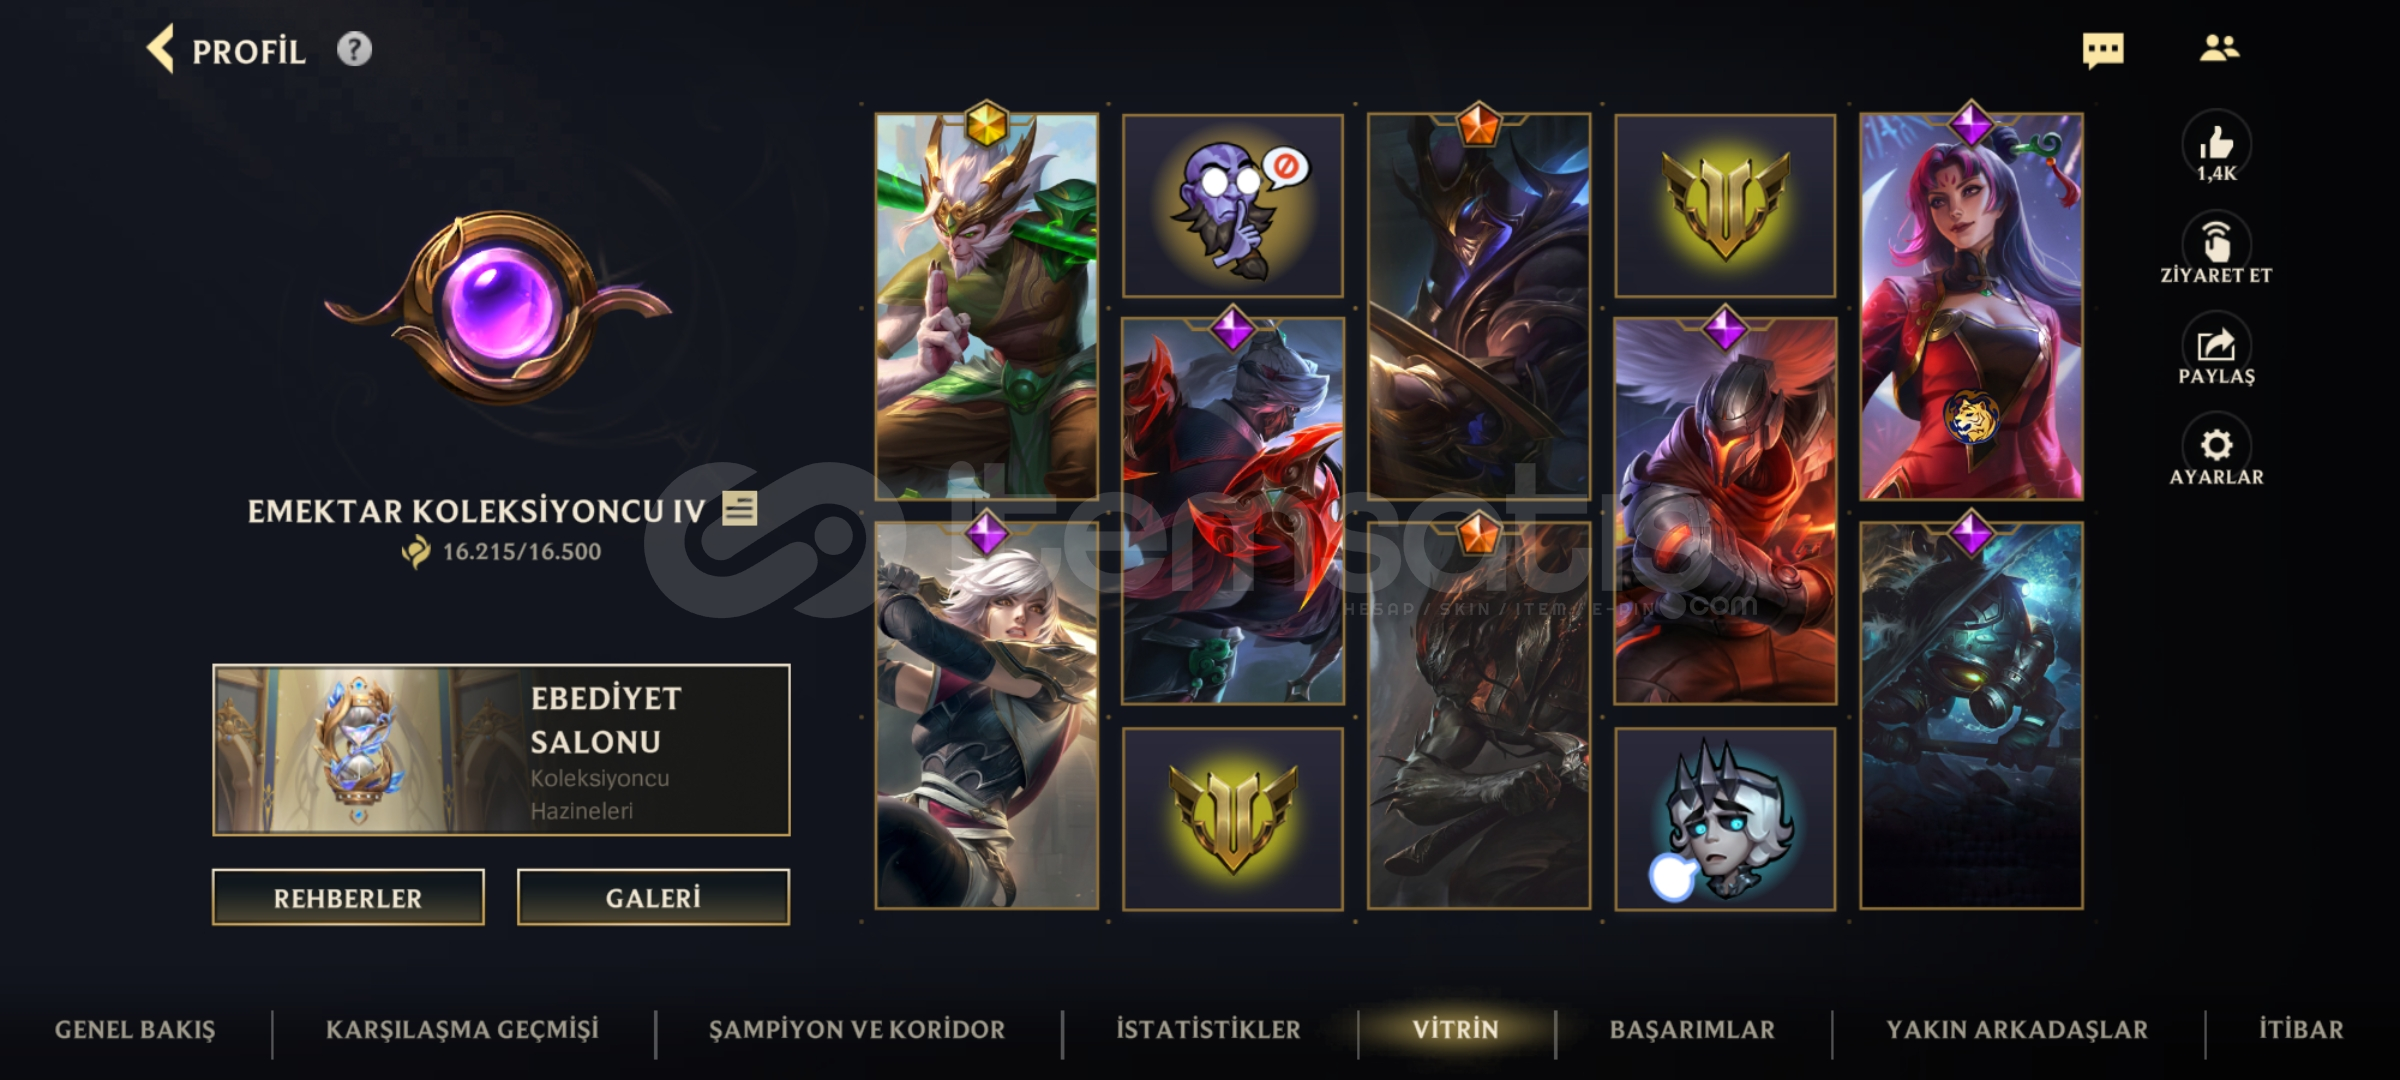This screenshot has height=1080, width=2400.
Task: Open the Karşılaşma Geçmişi tab
Action: pyautogui.click(x=462, y=1030)
